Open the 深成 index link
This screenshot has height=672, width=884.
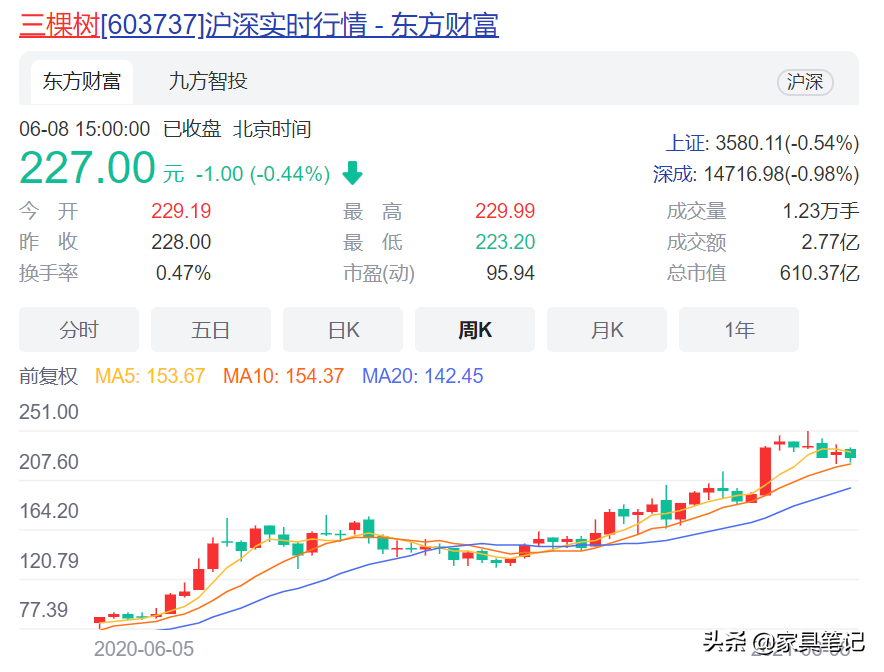pyautogui.click(x=673, y=174)
